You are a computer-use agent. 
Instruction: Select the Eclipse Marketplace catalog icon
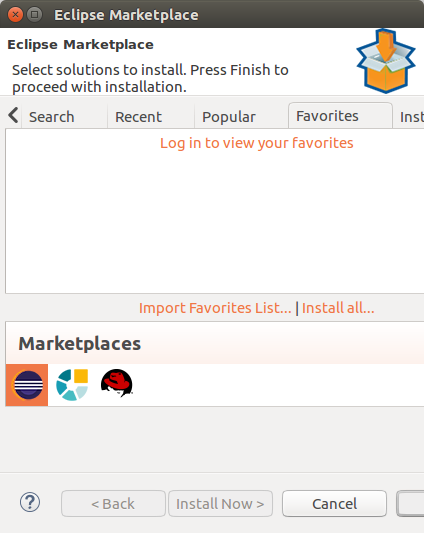click(x=27, y=385)
